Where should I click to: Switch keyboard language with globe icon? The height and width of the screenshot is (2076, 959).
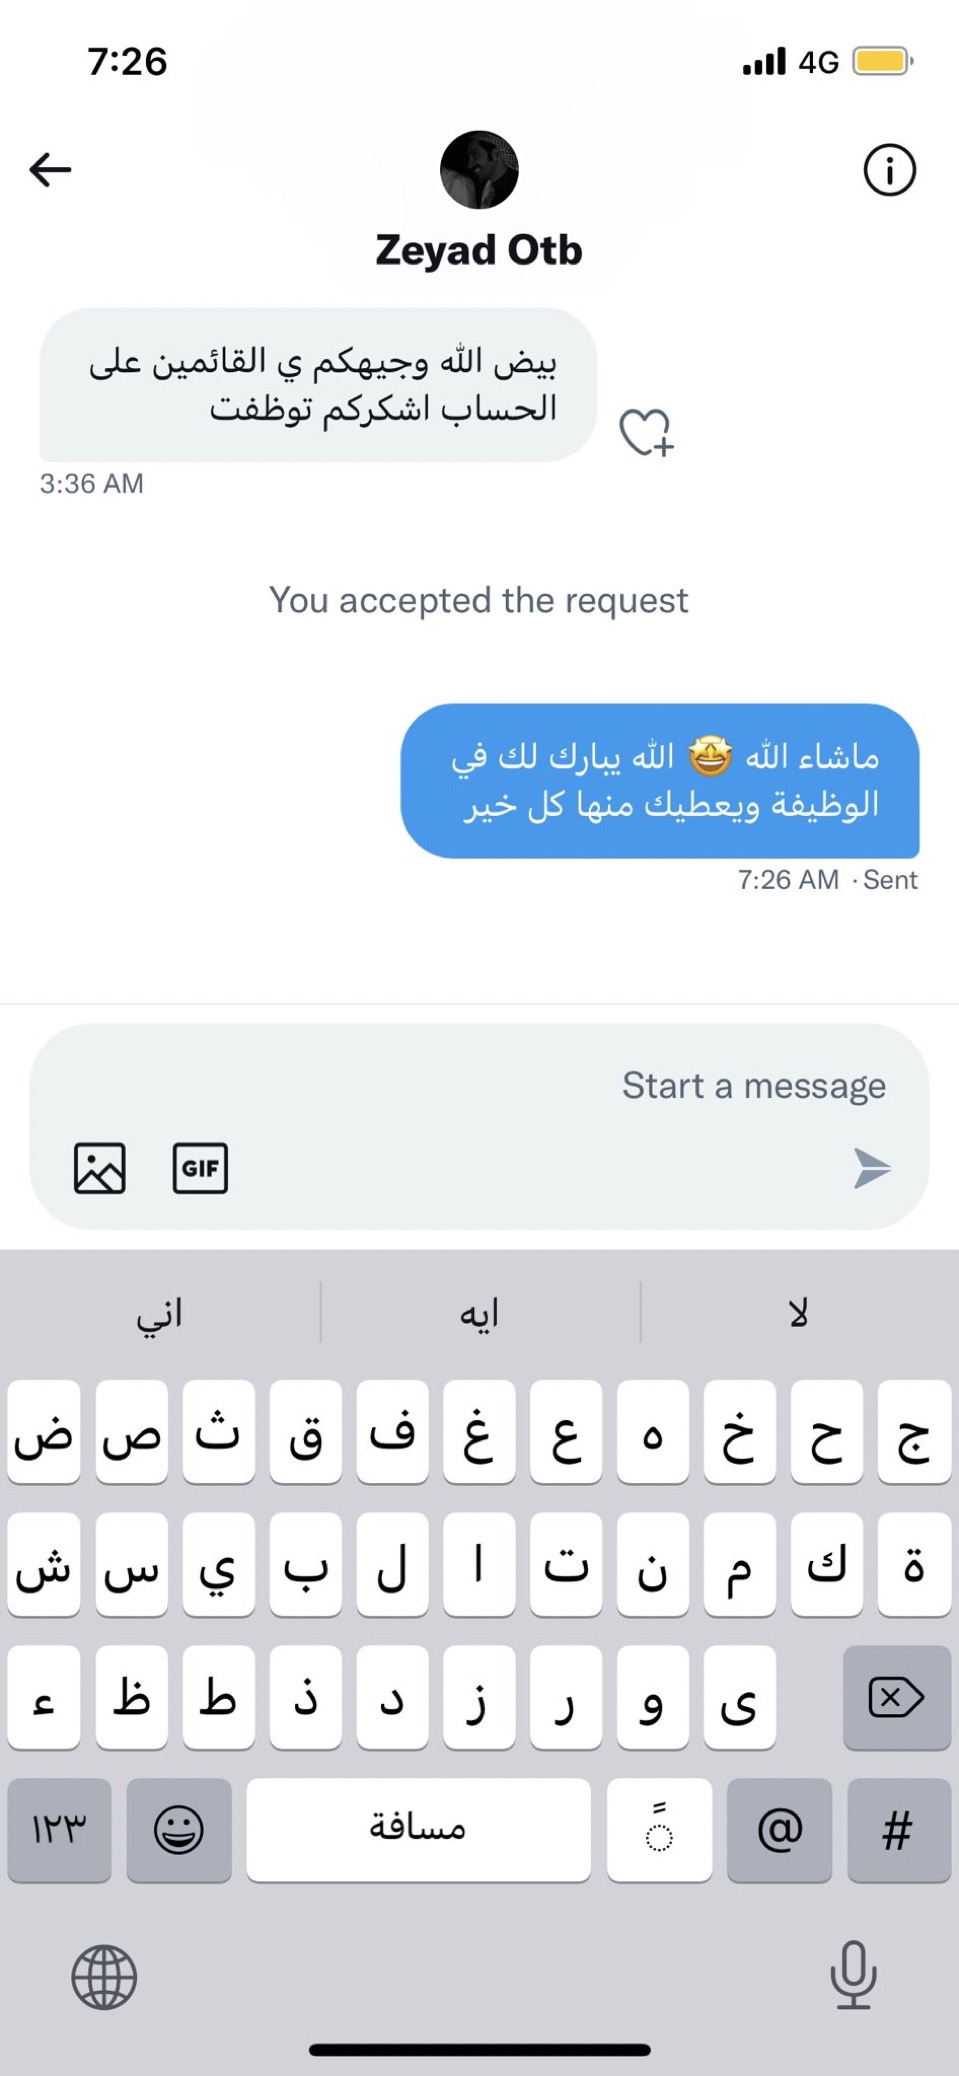click(x=104, y=1976)
